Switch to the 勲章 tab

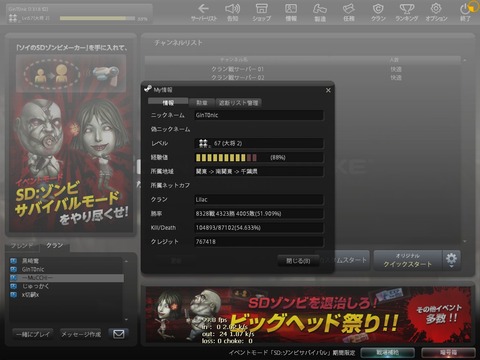pos(202,103)
